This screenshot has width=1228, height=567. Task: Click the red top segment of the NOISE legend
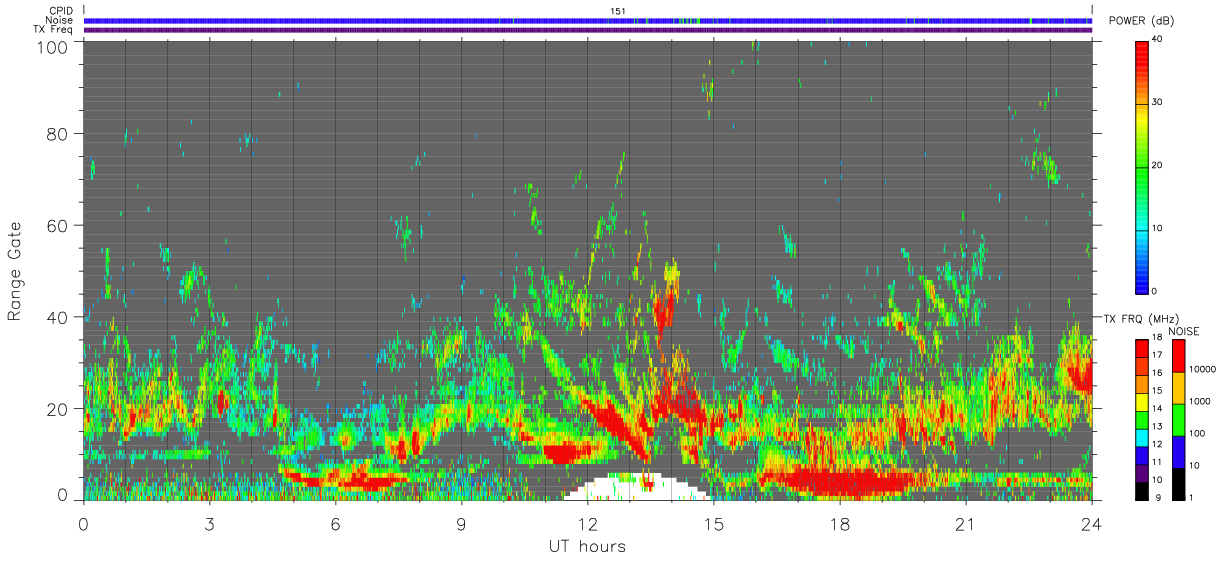coord(1177,356)
